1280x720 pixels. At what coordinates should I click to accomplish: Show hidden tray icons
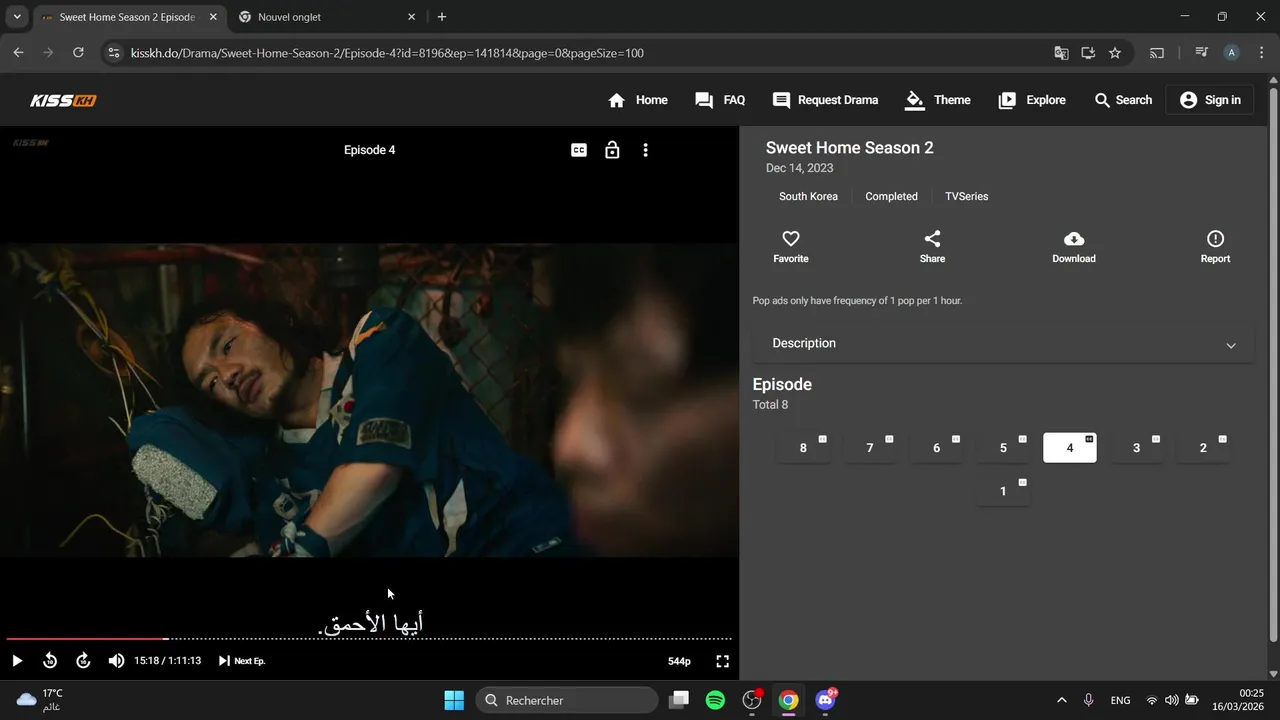[1061, 700]
